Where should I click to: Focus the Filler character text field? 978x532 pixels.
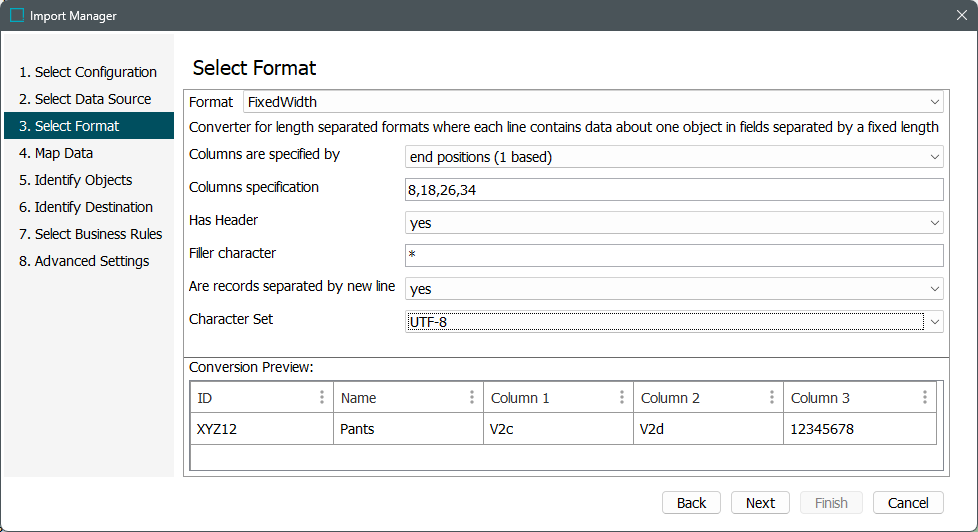tap(674, 256)
